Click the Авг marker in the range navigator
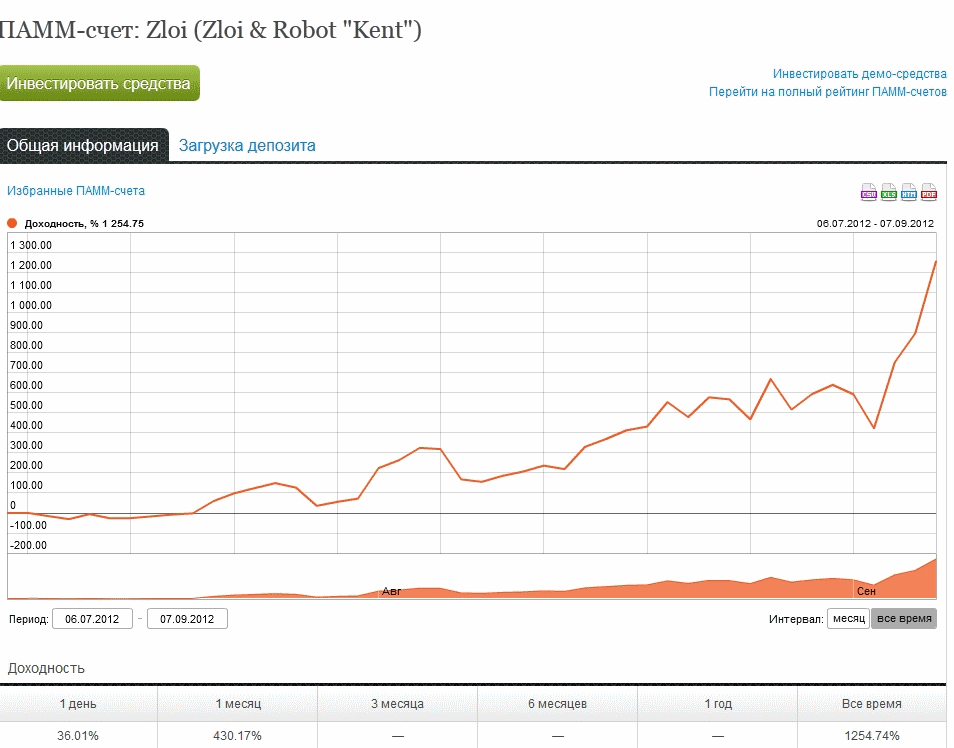 coord(391,592)
